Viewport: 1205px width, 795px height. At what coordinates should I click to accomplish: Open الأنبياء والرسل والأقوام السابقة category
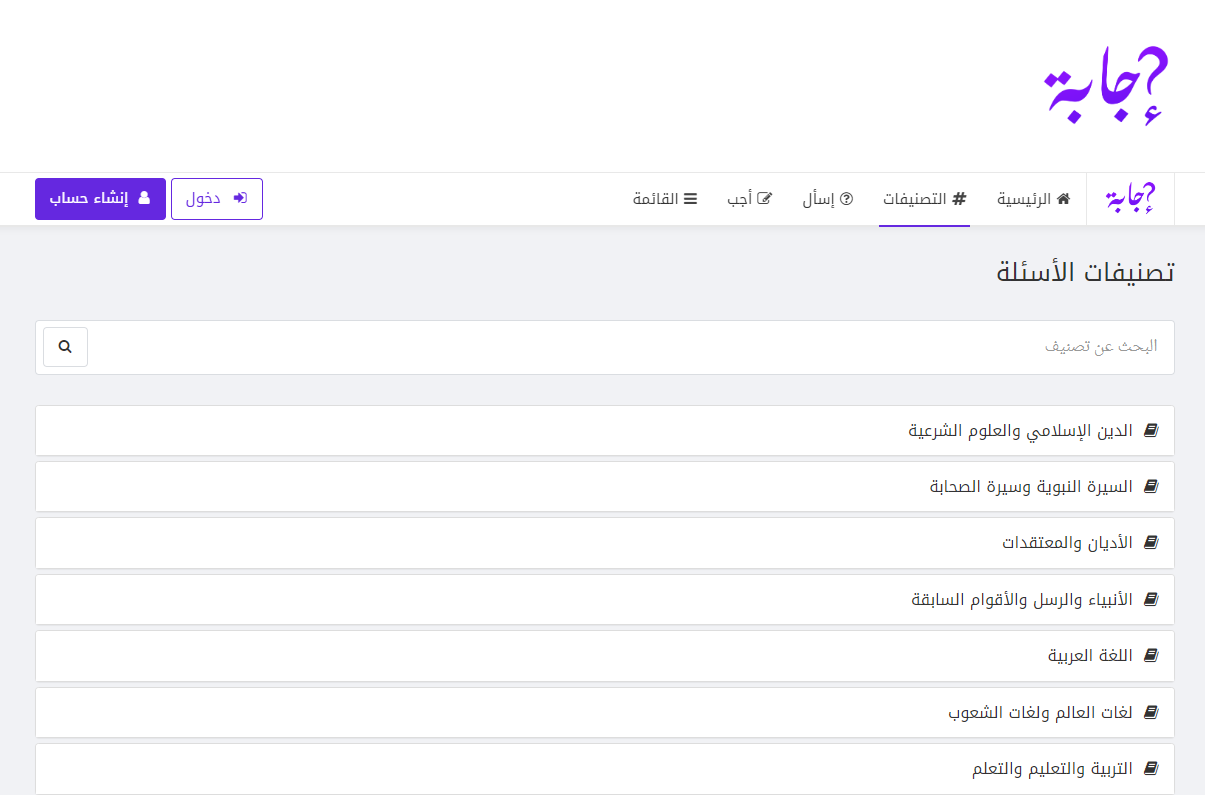point(1022,600)
